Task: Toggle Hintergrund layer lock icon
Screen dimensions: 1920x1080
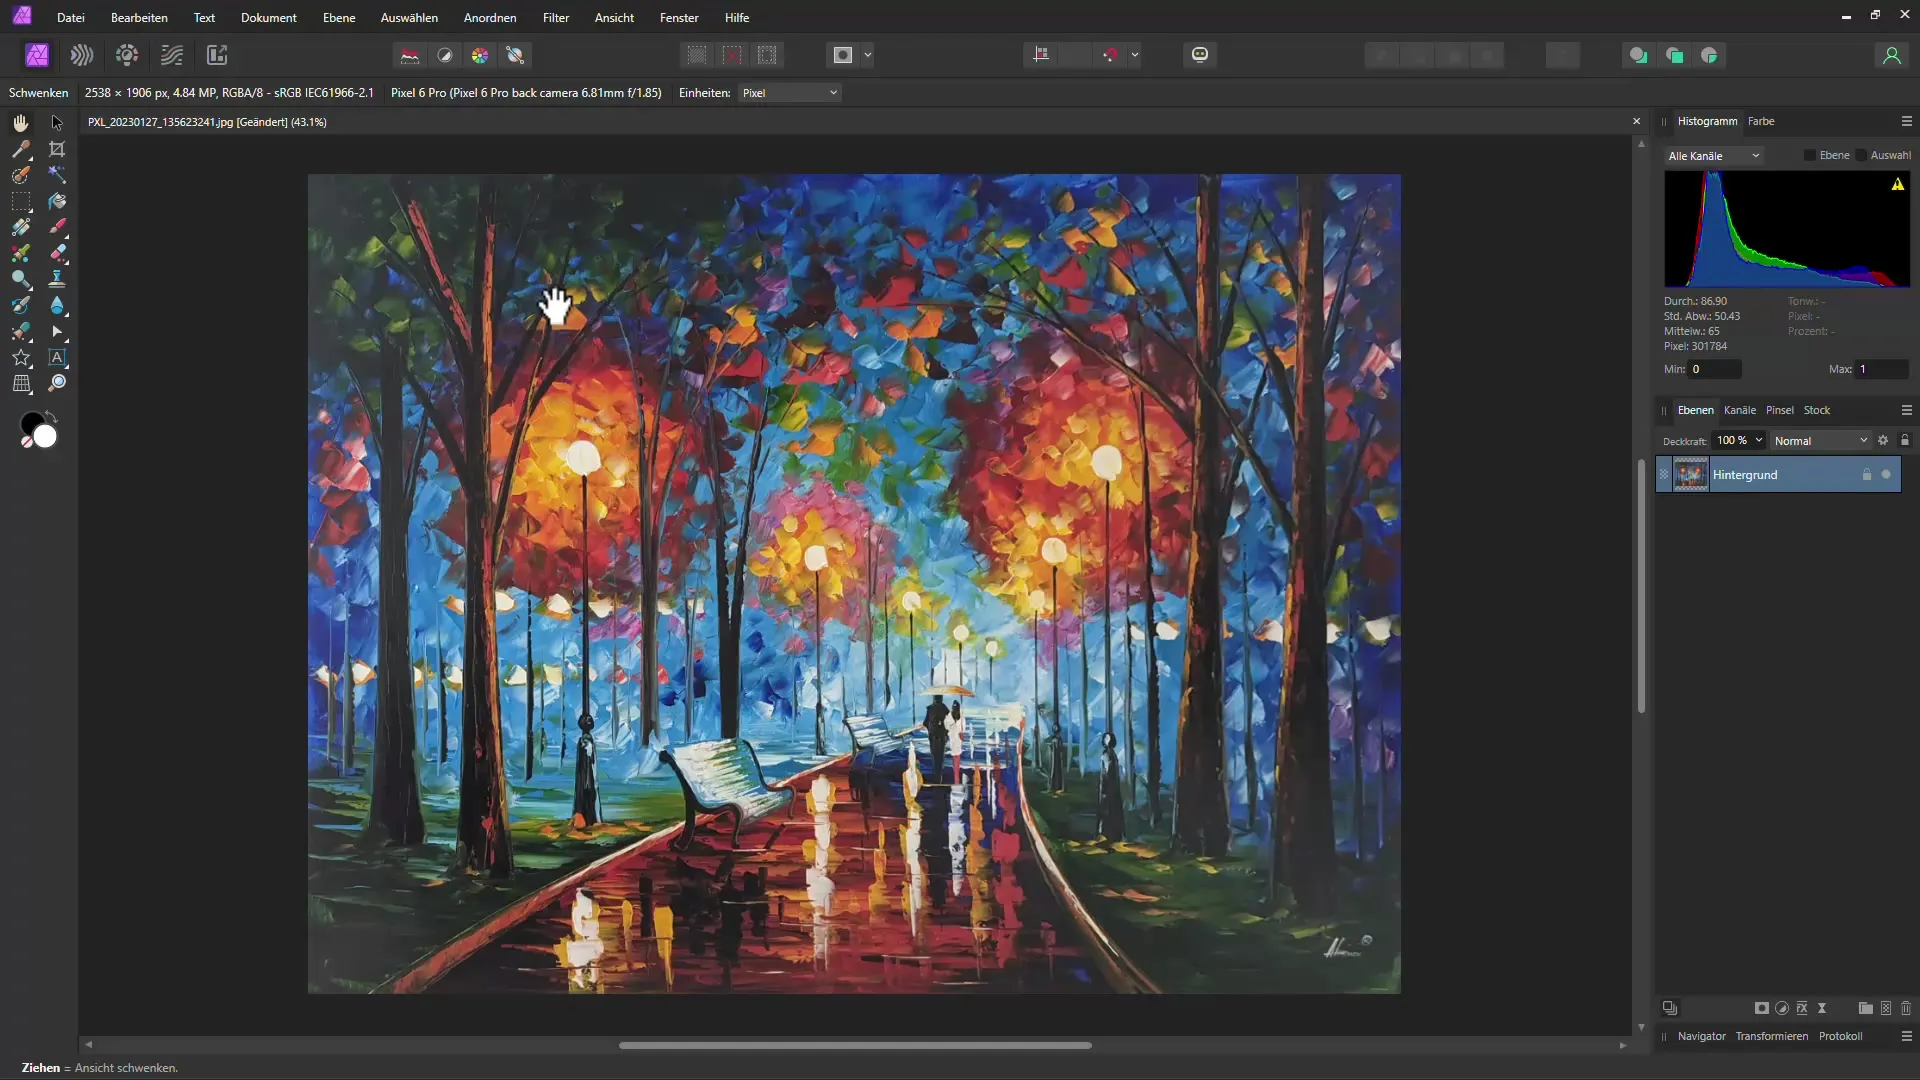Action: coord(1866,475)
